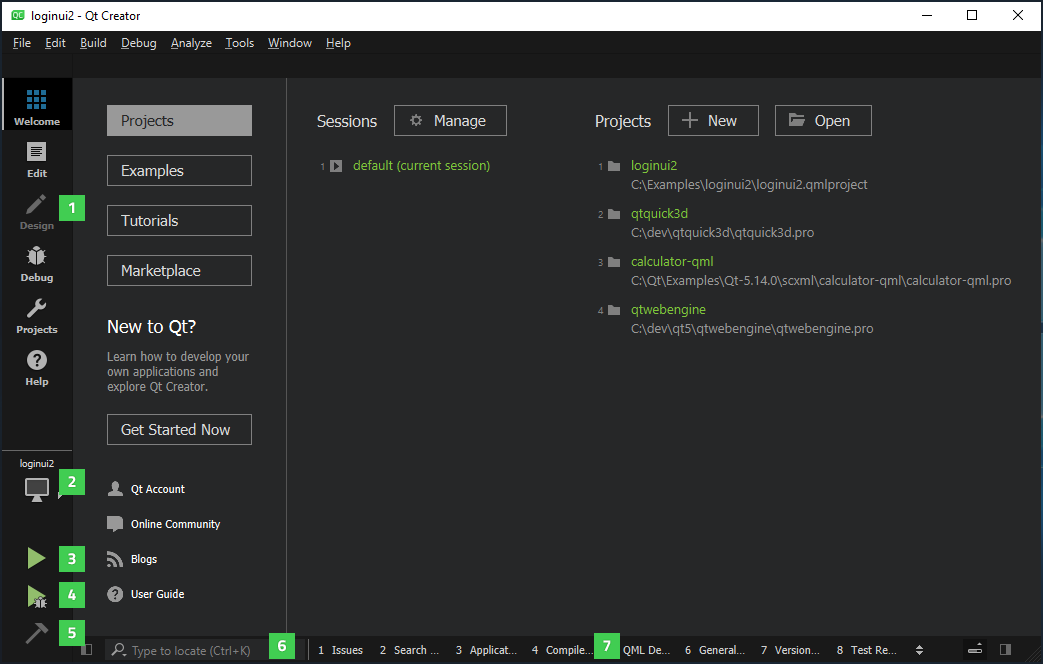Viewport: 1043px width, 664px height.
Task: Open the Tutorials page
Action: pyautogui.click(x=180, y=220)
